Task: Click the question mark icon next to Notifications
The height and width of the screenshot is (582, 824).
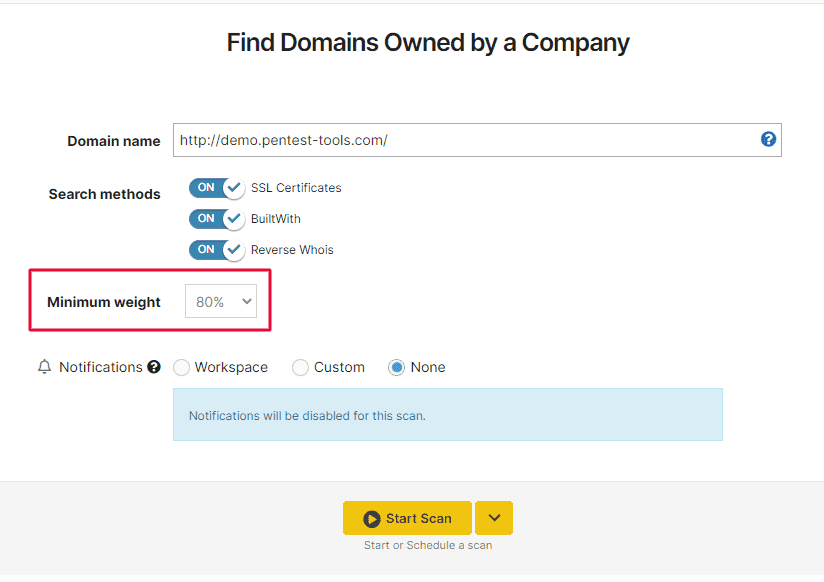Action: [x=152, y=367]
